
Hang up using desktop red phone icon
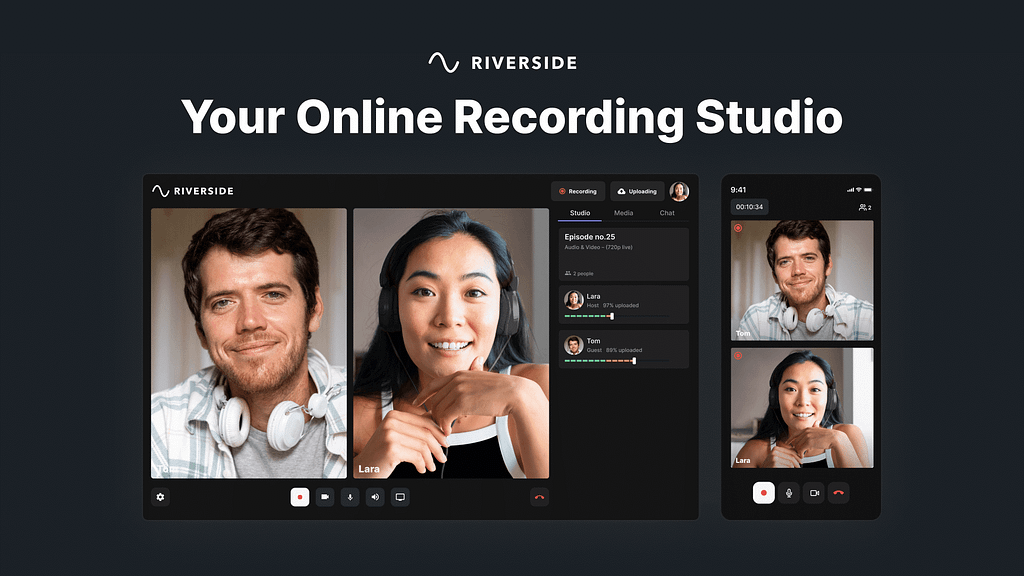[539, 497]
